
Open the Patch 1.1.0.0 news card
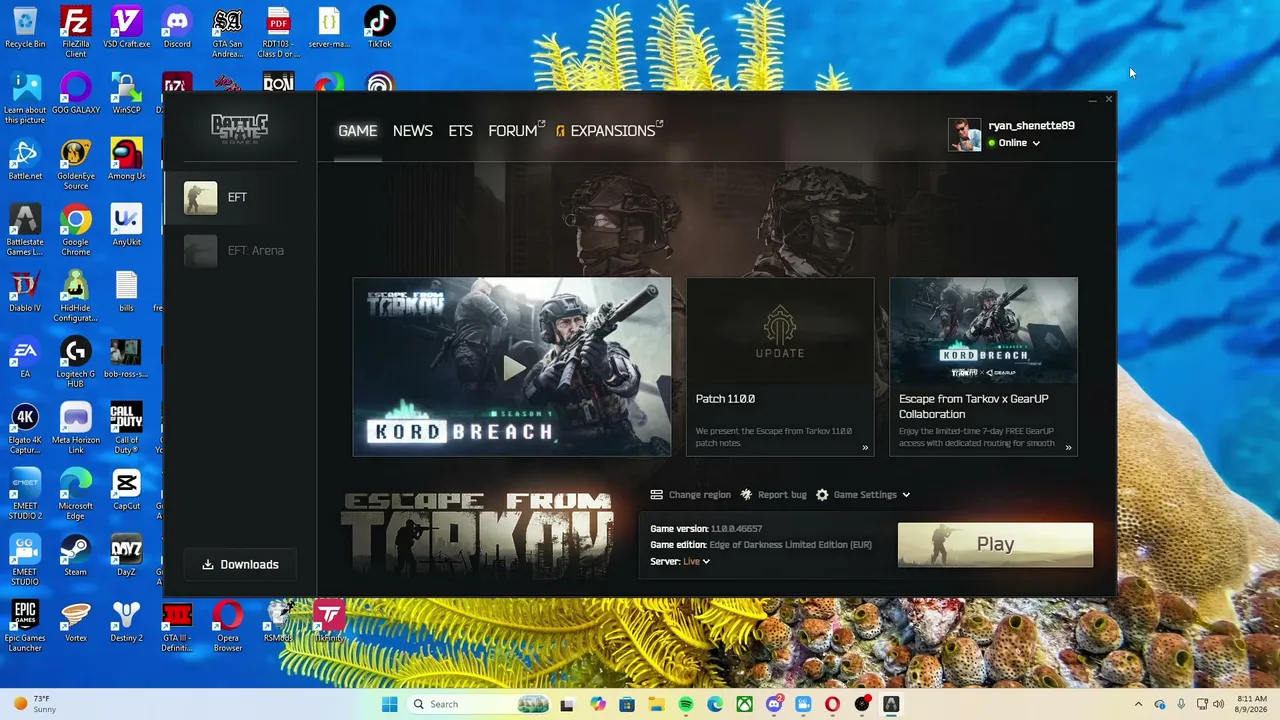tap(780, 367)
